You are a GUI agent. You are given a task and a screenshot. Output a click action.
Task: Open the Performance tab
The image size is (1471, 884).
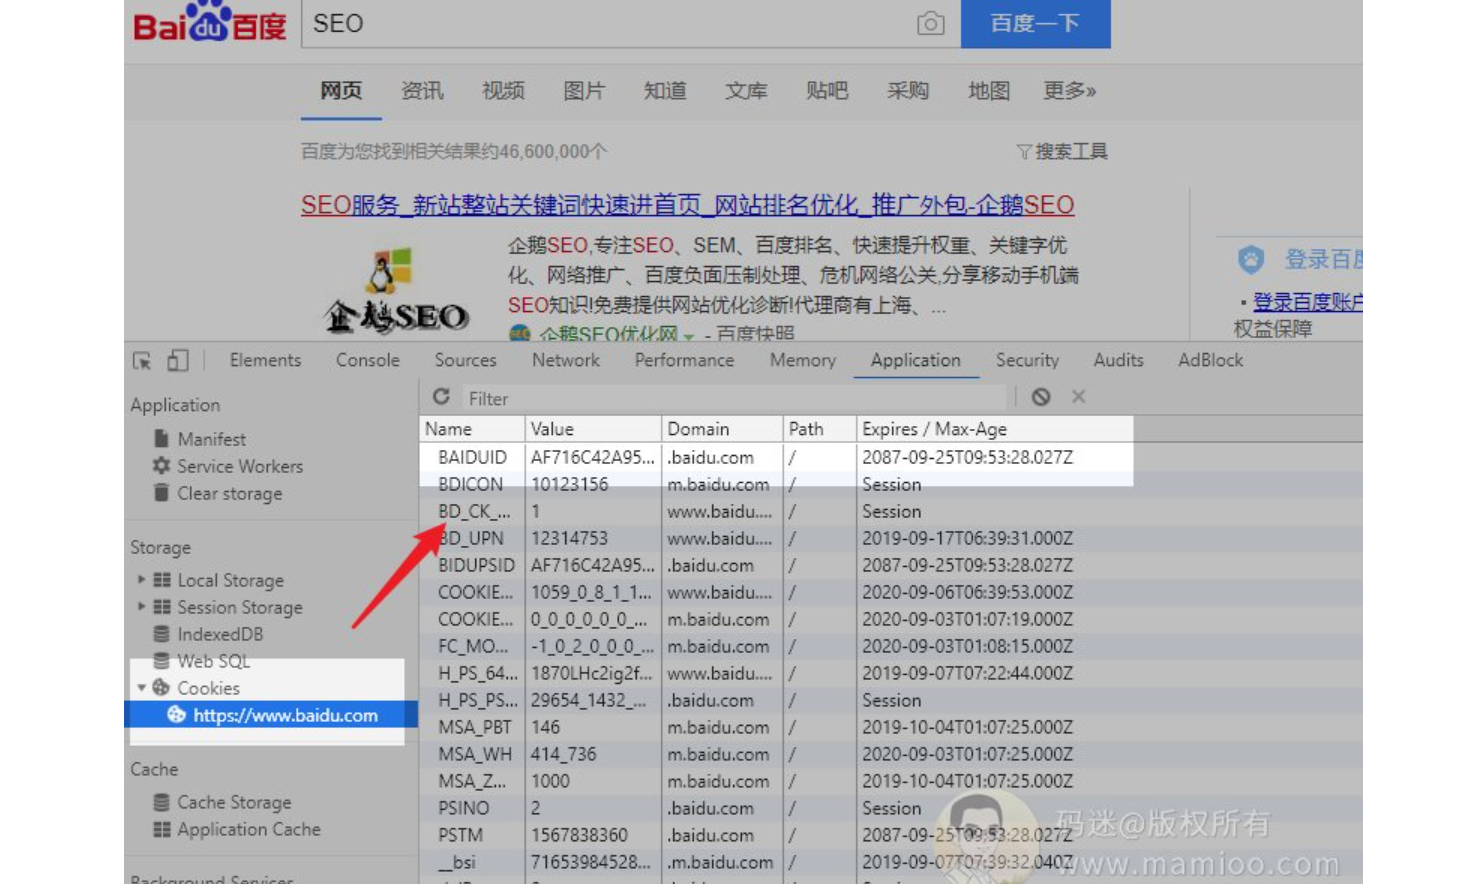click(684, 360)
